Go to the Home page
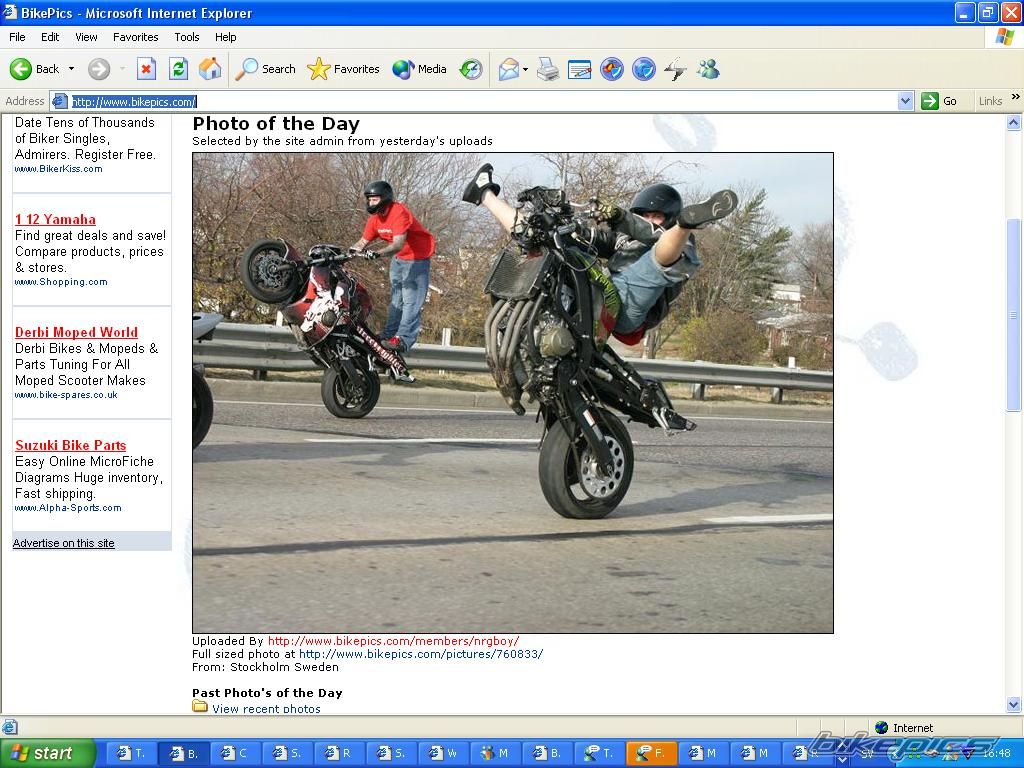 click(x=210, y=69)
